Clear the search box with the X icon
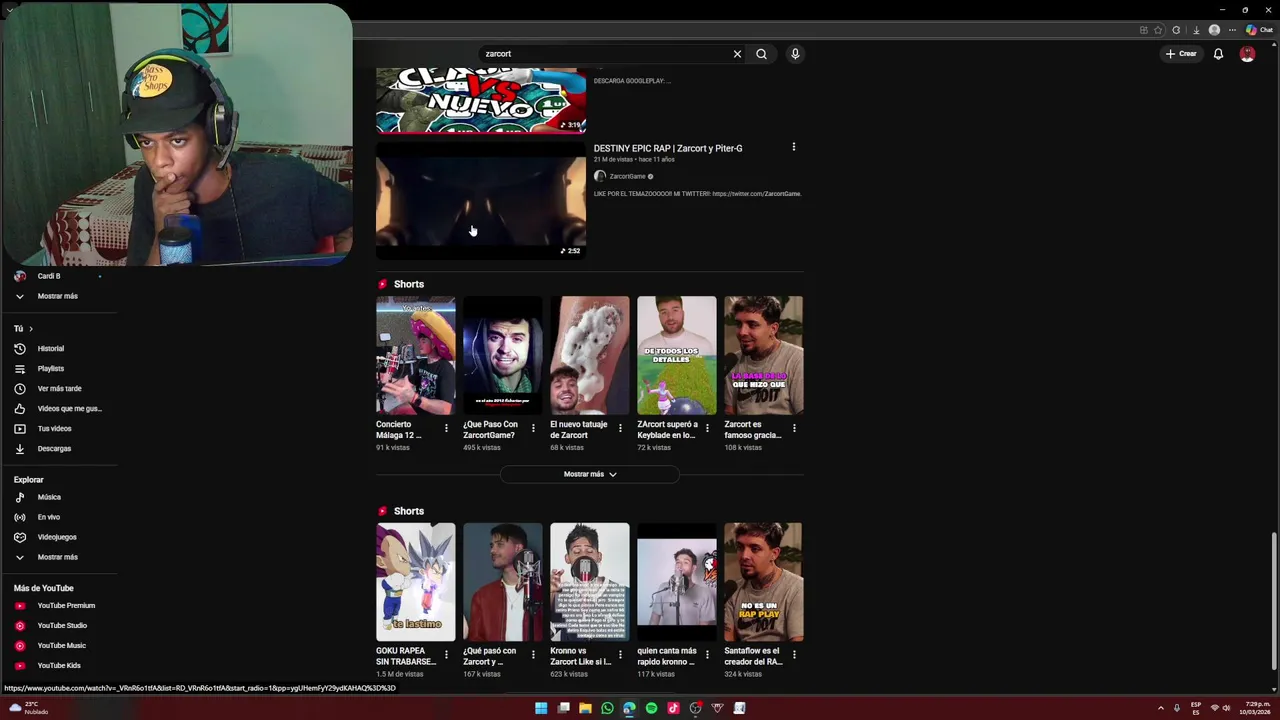This screenshot has width=1280, height=720. [737, 54]
